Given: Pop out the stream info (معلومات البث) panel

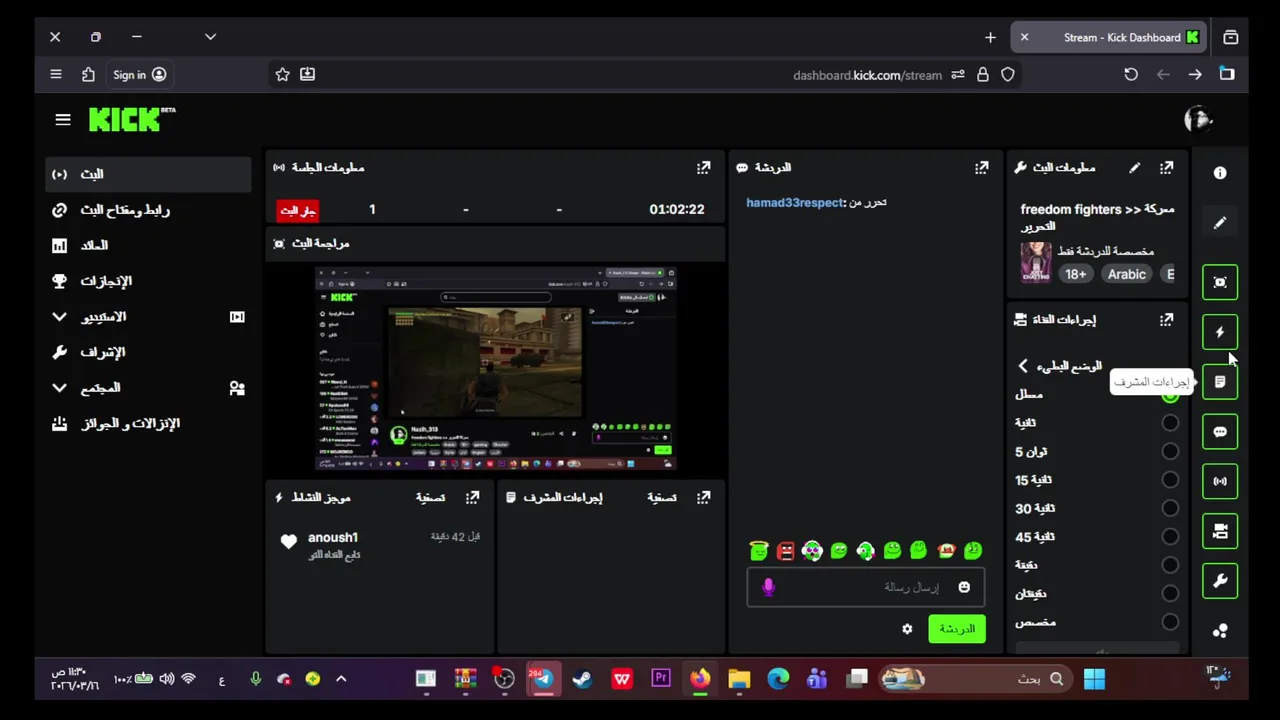Looking at the screenshot, I should click(1166, 168).
